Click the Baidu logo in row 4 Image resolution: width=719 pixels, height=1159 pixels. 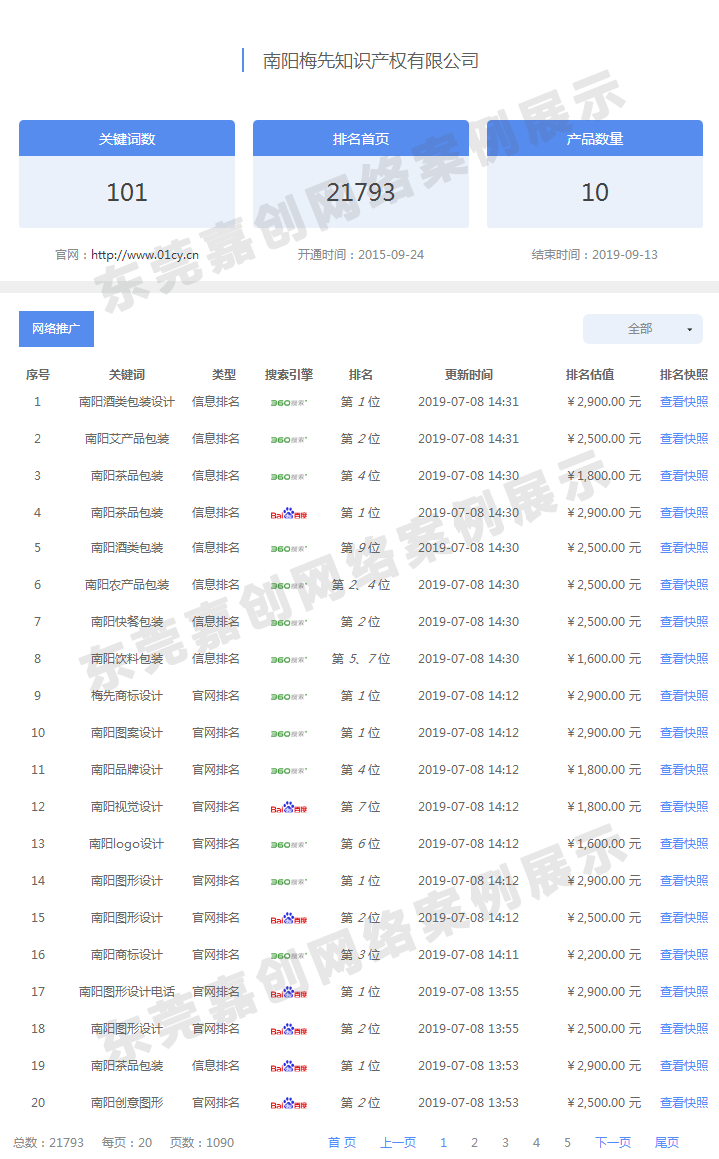pyautogui.click(x=289, y=514)
